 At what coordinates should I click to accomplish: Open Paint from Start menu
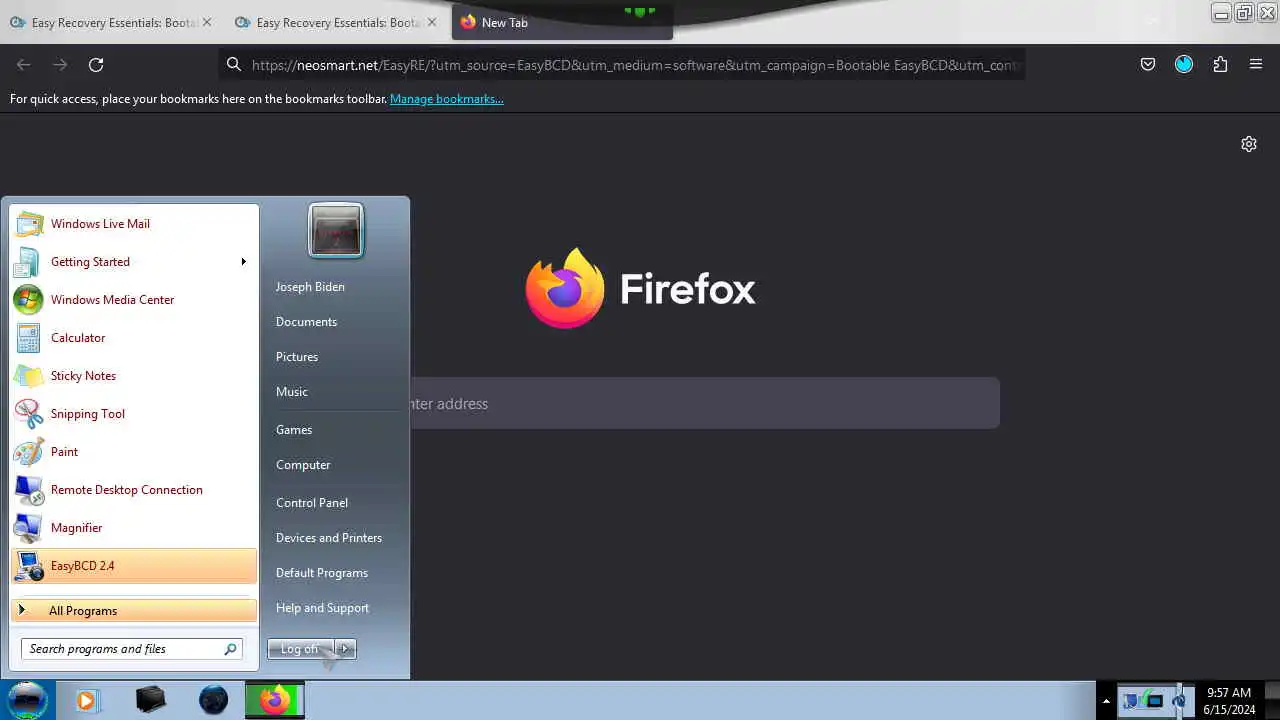coord(134,452)
